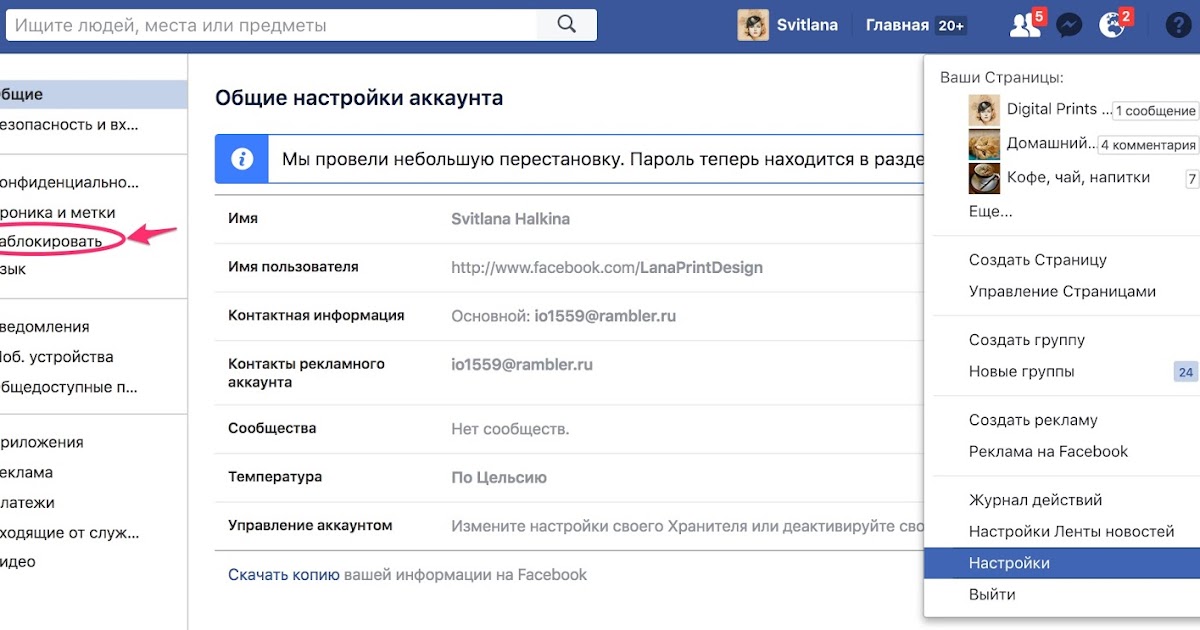Viewport: 1200px width, 630px height.
Task: Choose Создать Страницу from dropdown menu
Action: [x=1038, y=260]
